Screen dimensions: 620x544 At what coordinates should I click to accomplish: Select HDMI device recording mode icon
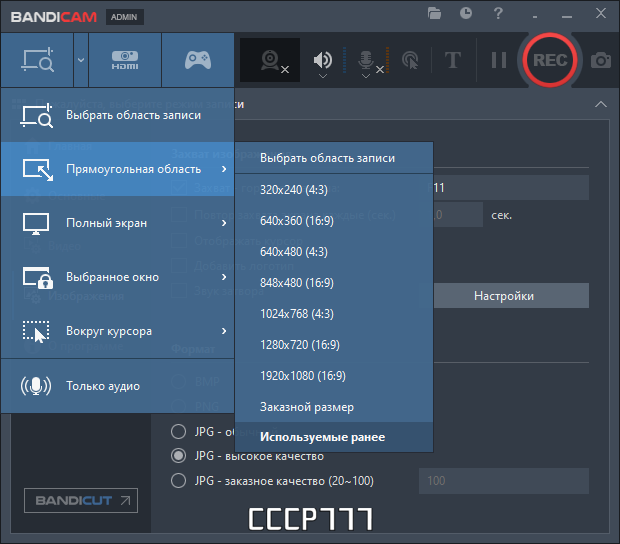tap(125, 60)
